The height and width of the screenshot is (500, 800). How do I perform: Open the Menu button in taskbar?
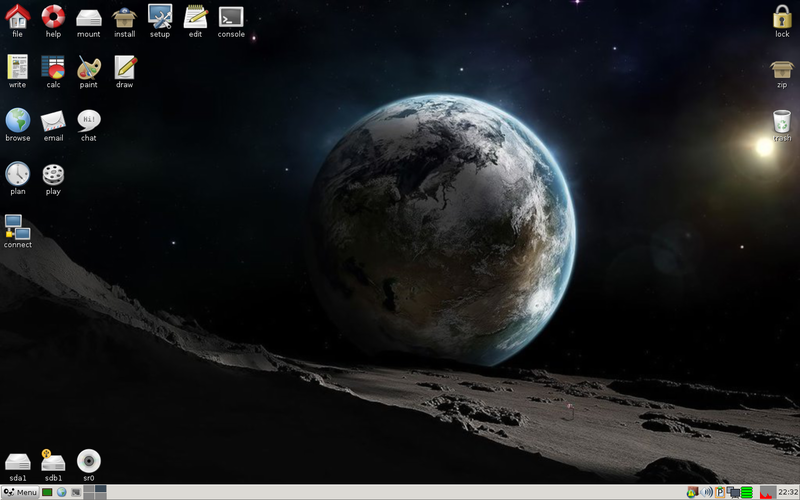coord(20,492)
